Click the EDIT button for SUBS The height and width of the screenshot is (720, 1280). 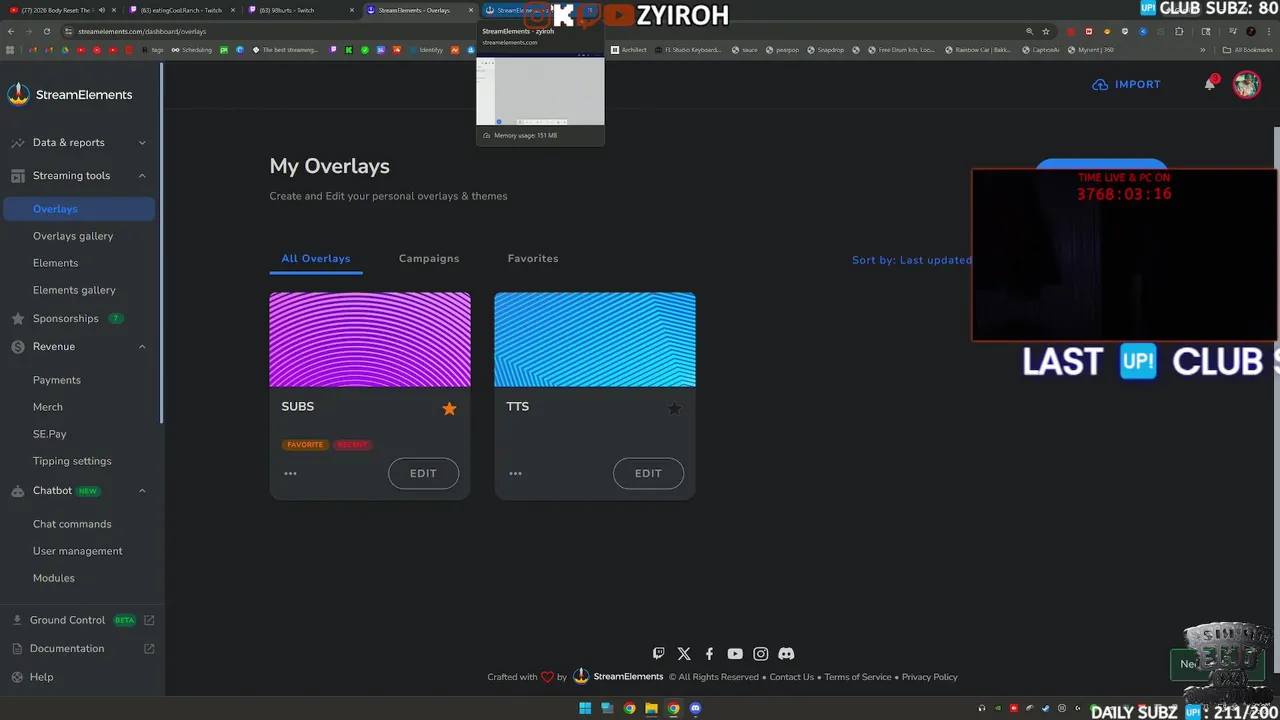[x=423, y=473]
